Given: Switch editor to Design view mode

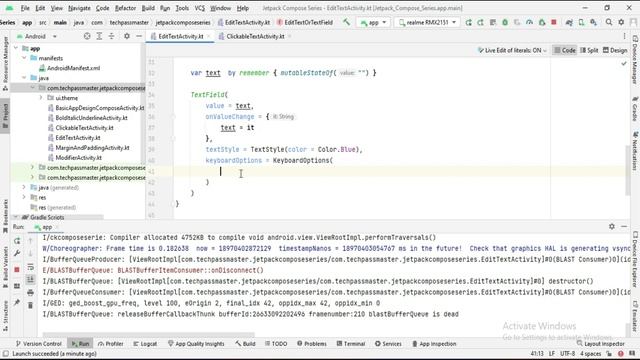Looking at the screenshot, I should 615,50.
